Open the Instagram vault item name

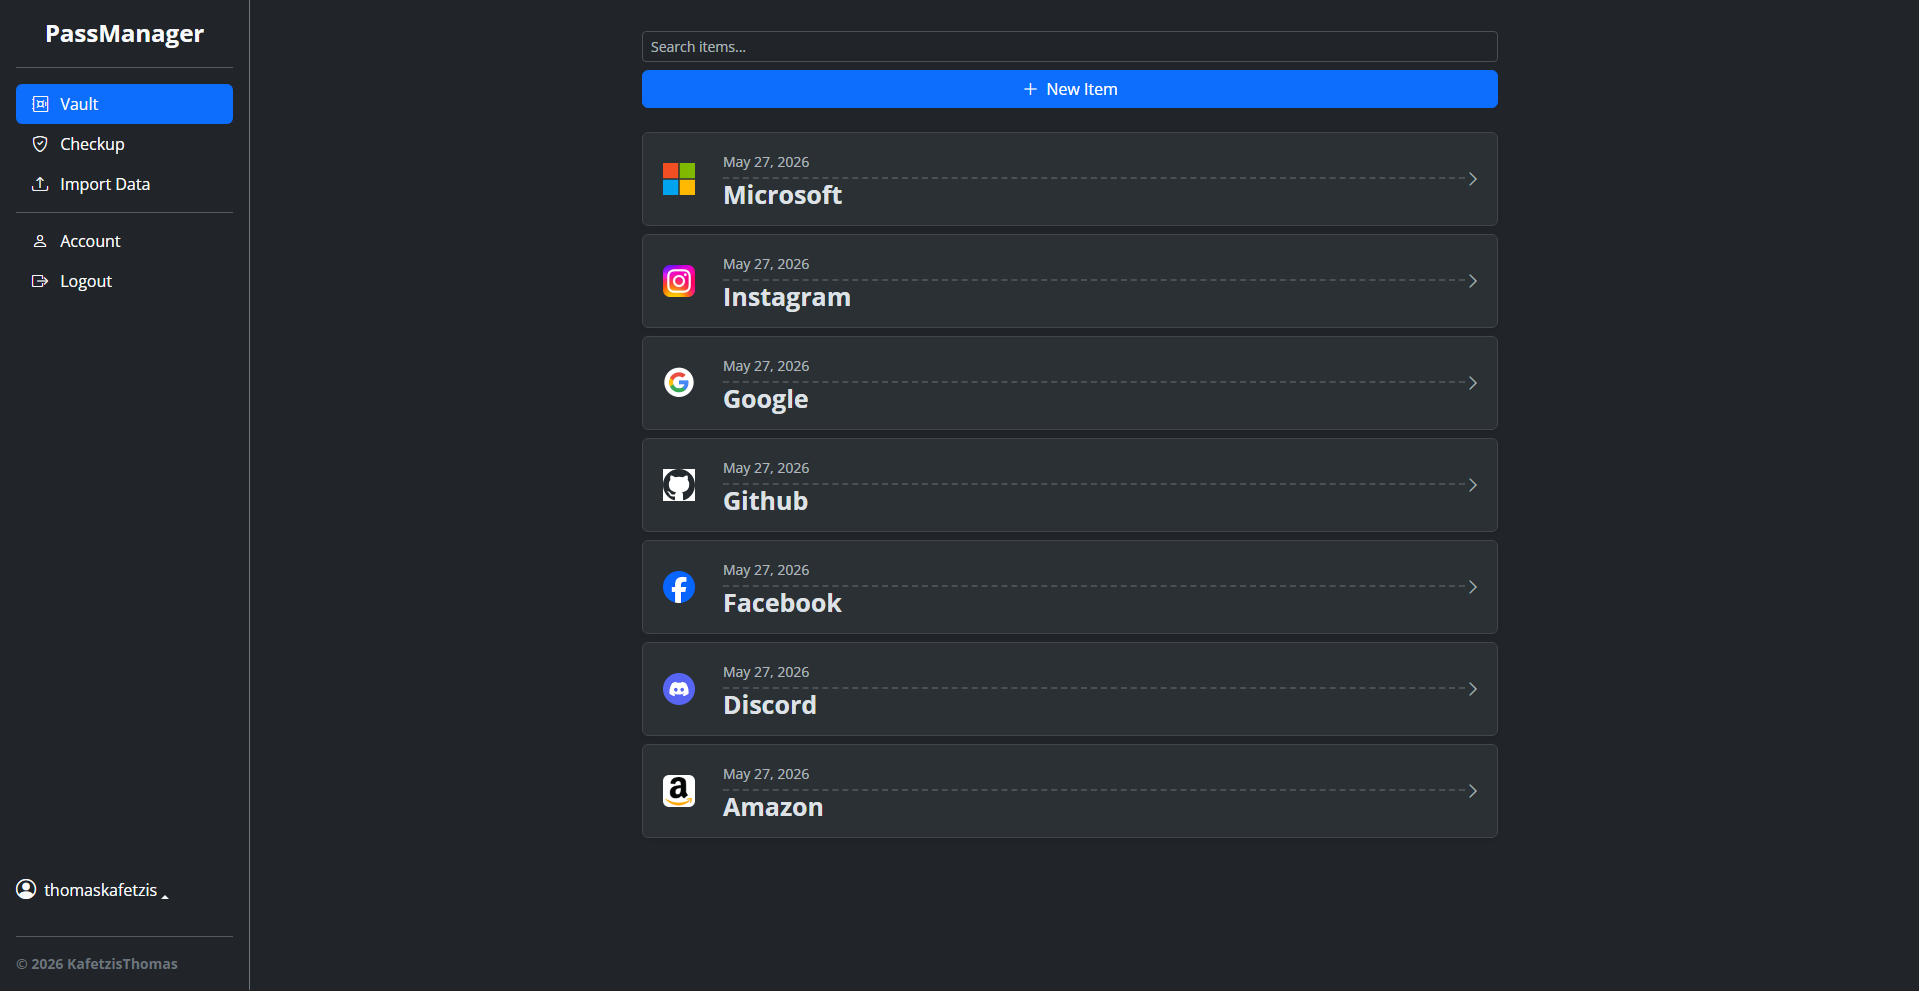[x=786, y=297]
